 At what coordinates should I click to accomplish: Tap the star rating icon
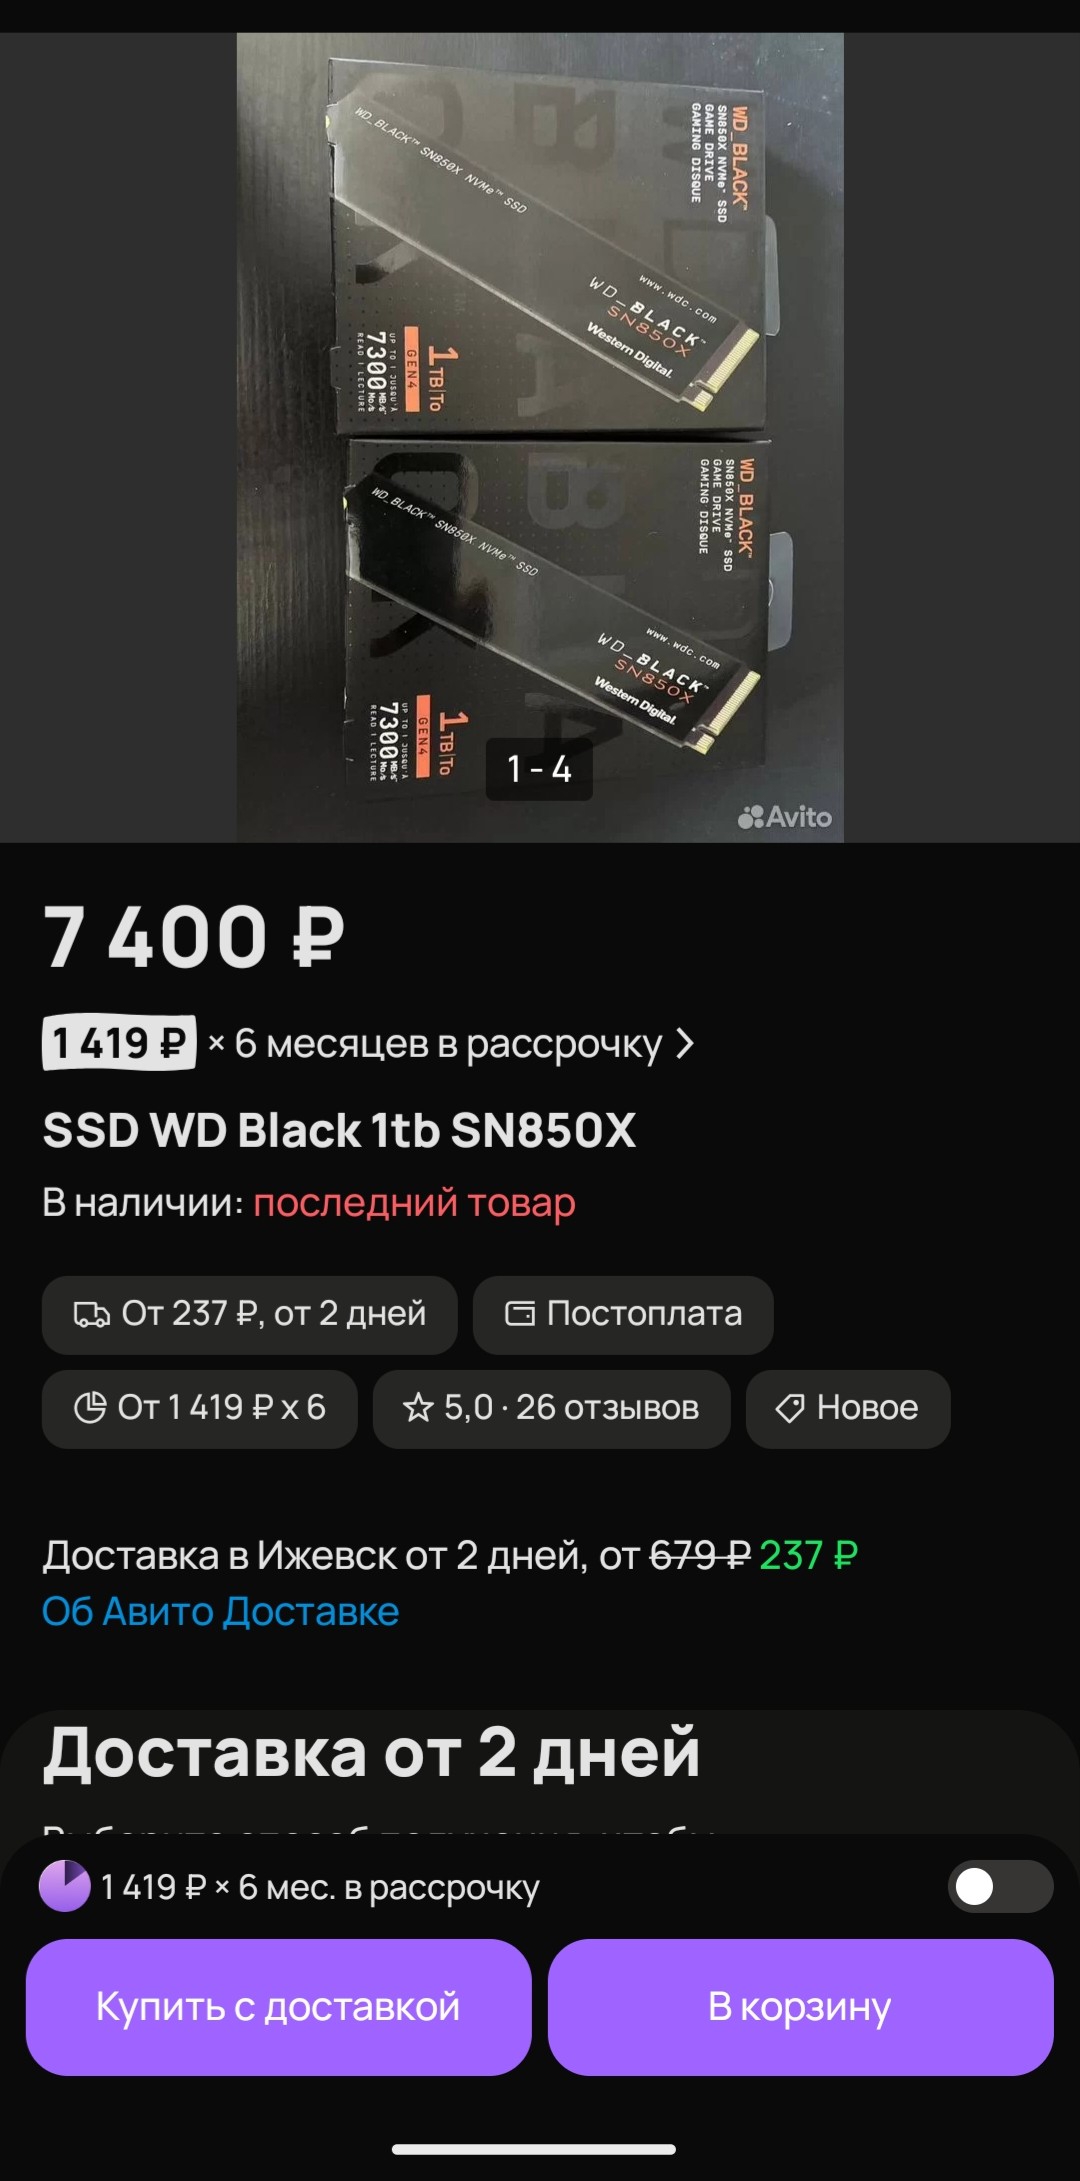pos(418,1408)
